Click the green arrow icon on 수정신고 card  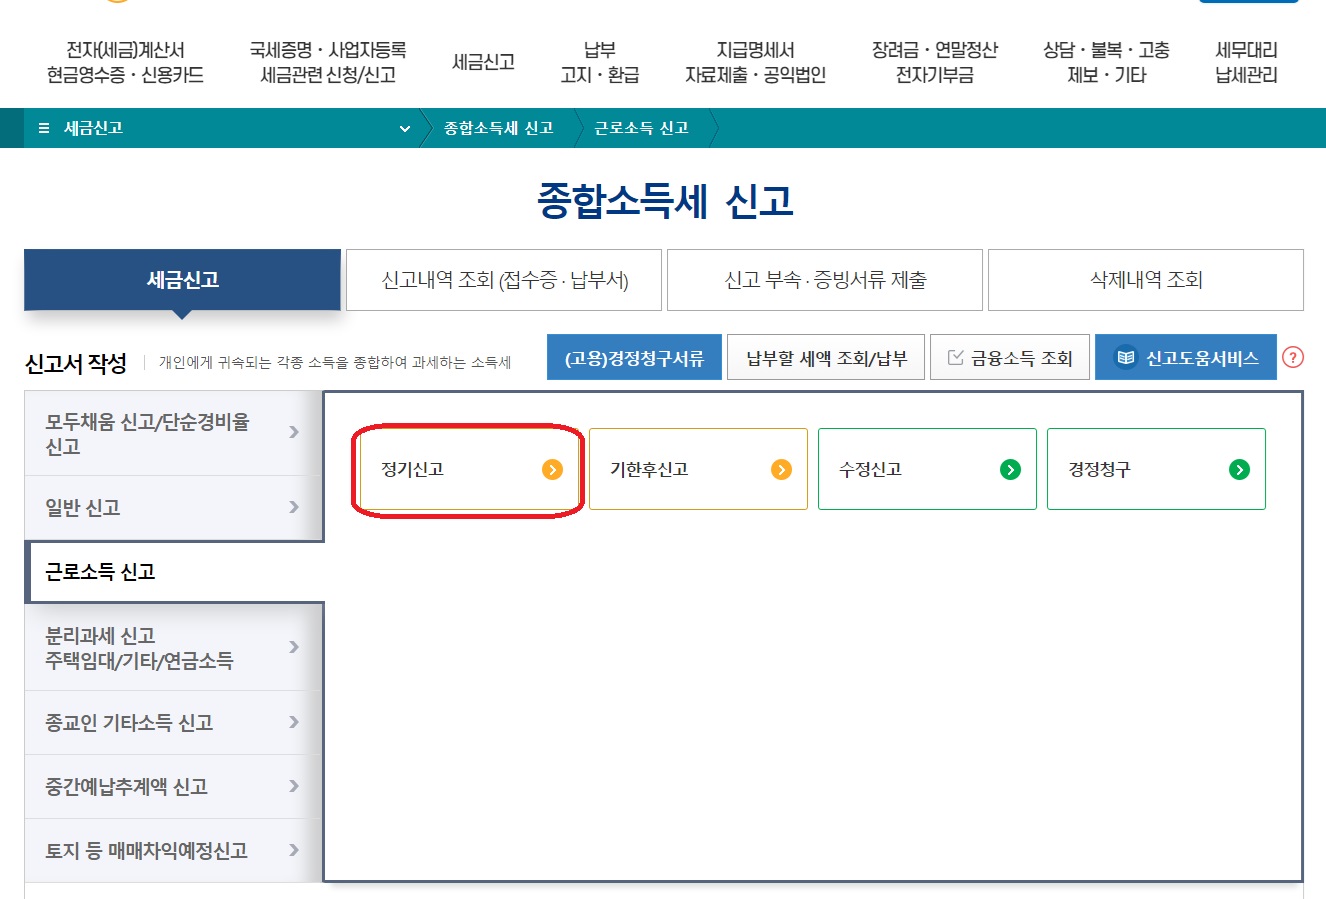click(x=1010, y=469)
